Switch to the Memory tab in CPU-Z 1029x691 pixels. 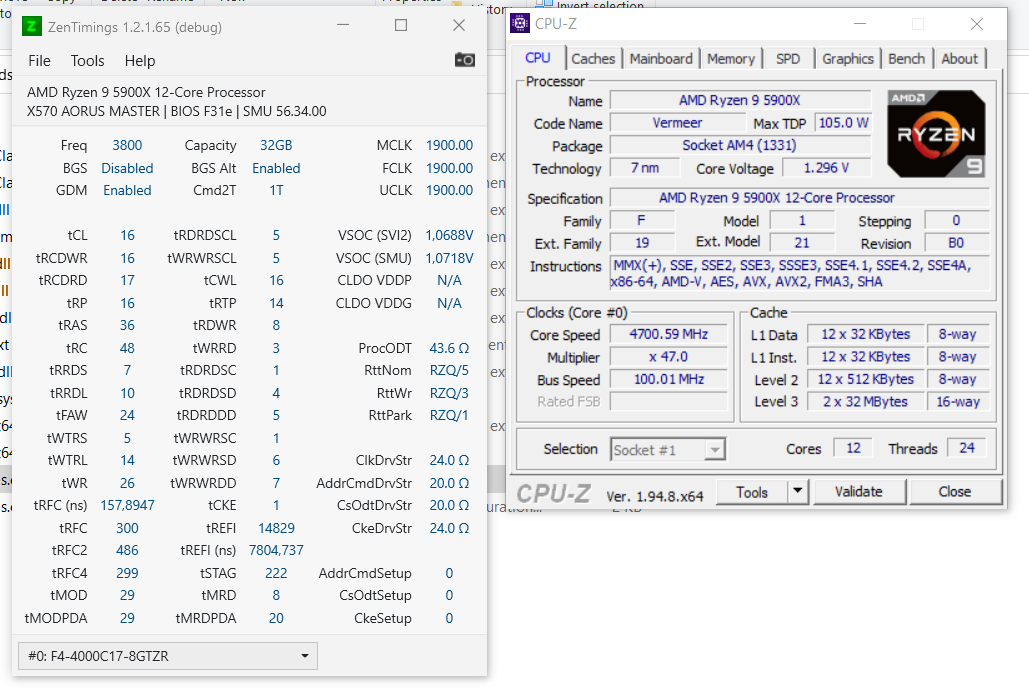731,59
